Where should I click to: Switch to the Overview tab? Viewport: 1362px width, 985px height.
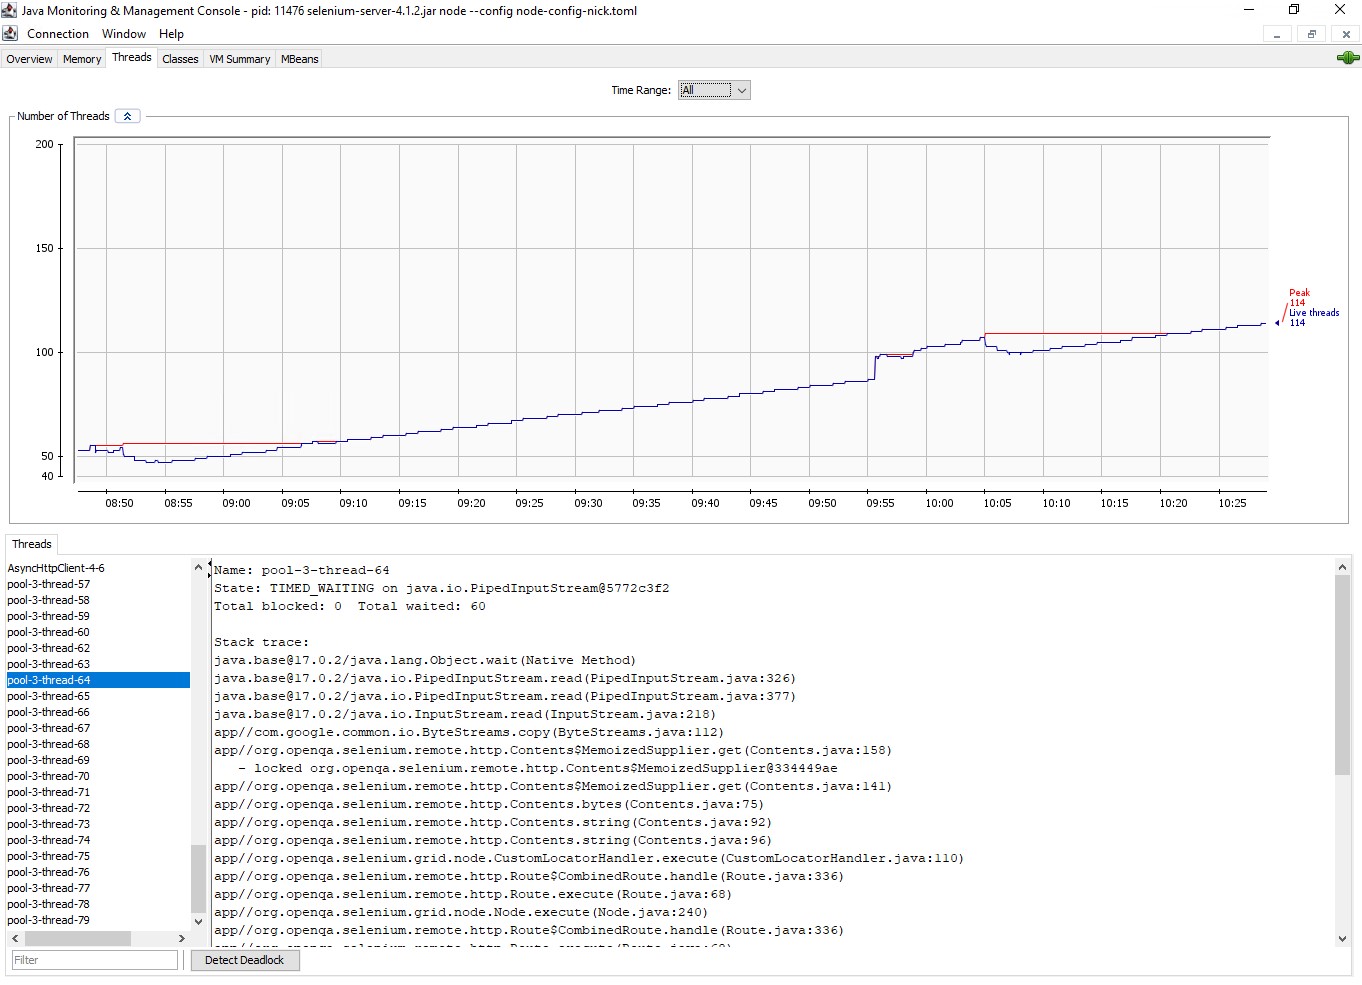pyautogui.click(x=29, y=59)
